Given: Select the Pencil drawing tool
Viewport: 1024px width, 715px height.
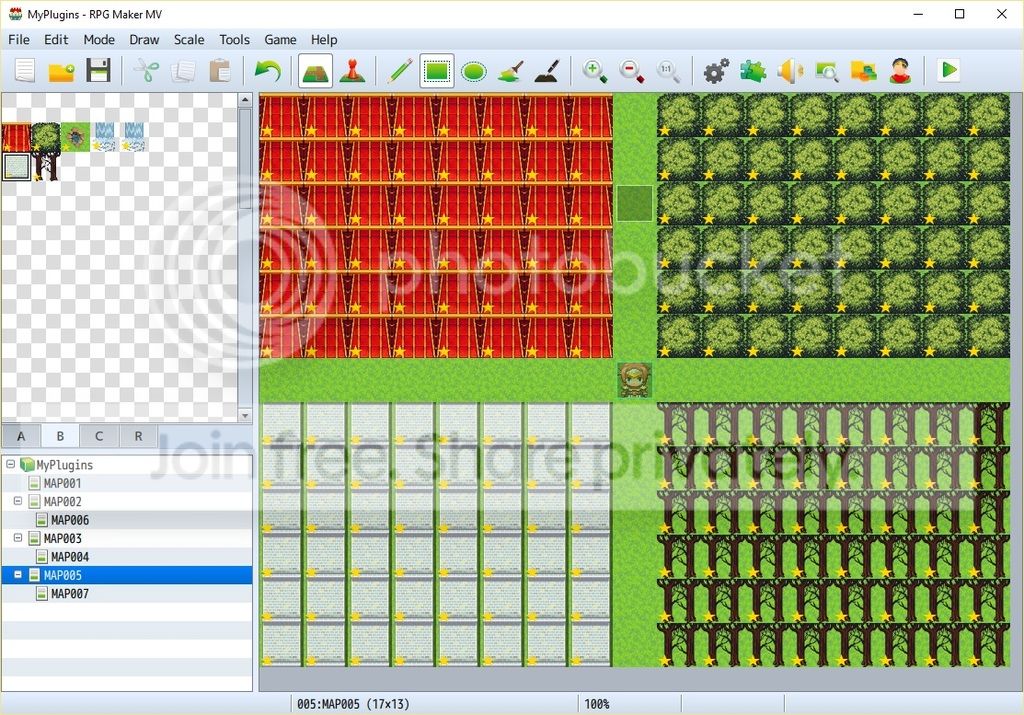Looking at the screenshot, I should pos(400,71).
